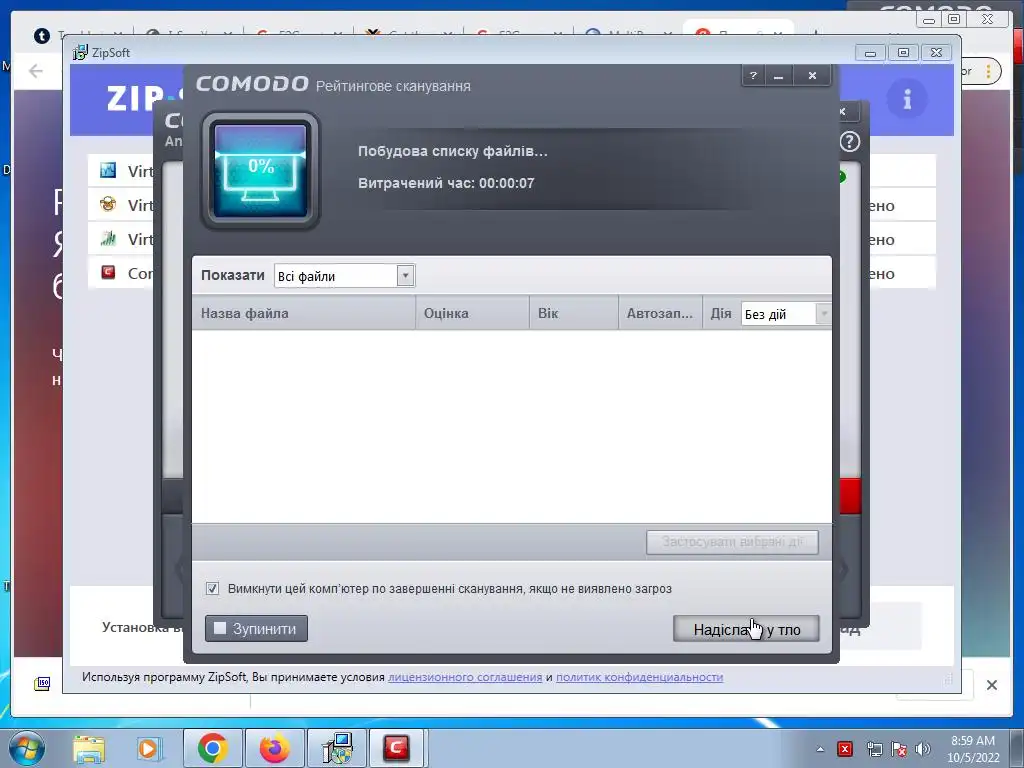Maximize the ZipSoft window
The height and width of the screenshot is (768, 1024).
click(x=903, y=52)
